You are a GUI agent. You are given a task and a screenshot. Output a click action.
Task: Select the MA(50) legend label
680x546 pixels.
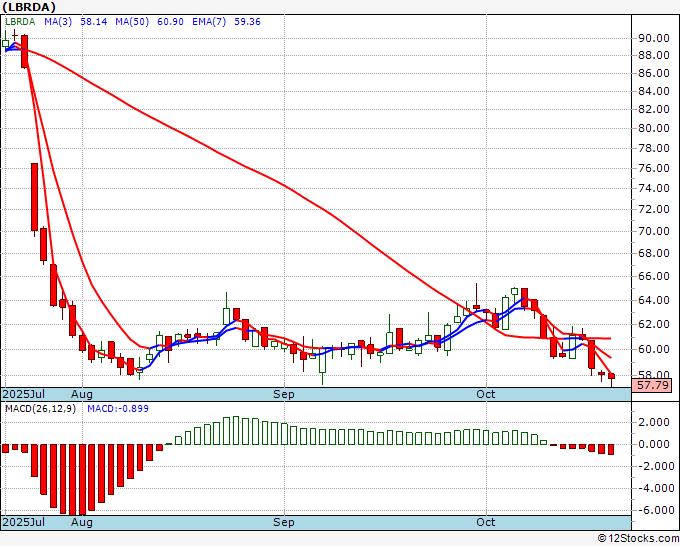(x=126, y=20)
